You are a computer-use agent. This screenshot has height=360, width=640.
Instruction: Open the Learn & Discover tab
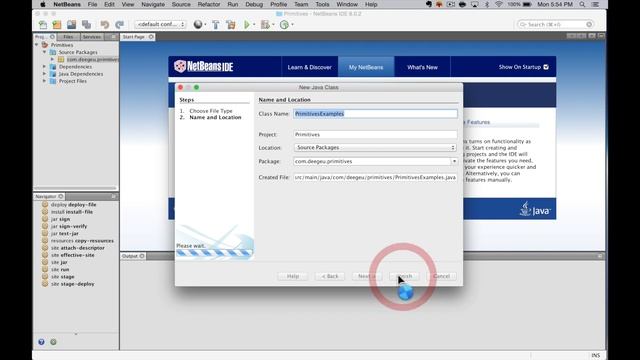pyautogui.click(x=309, y=67)
